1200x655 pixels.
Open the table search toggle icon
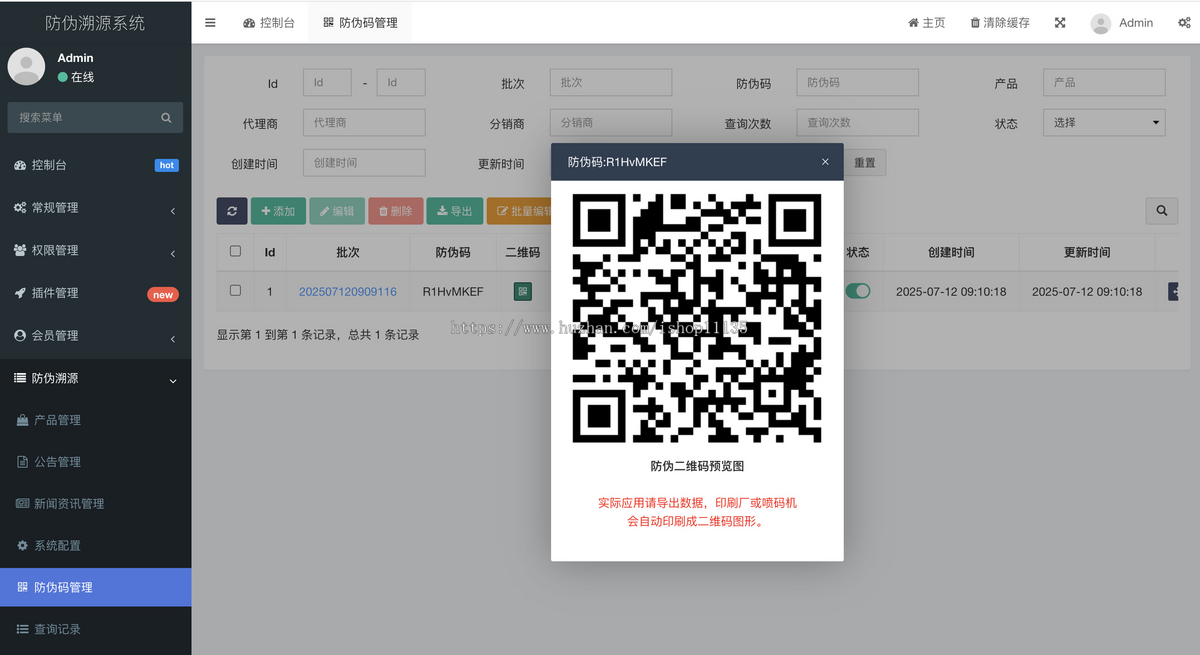pyautogui.click(x=1161, y=211)
